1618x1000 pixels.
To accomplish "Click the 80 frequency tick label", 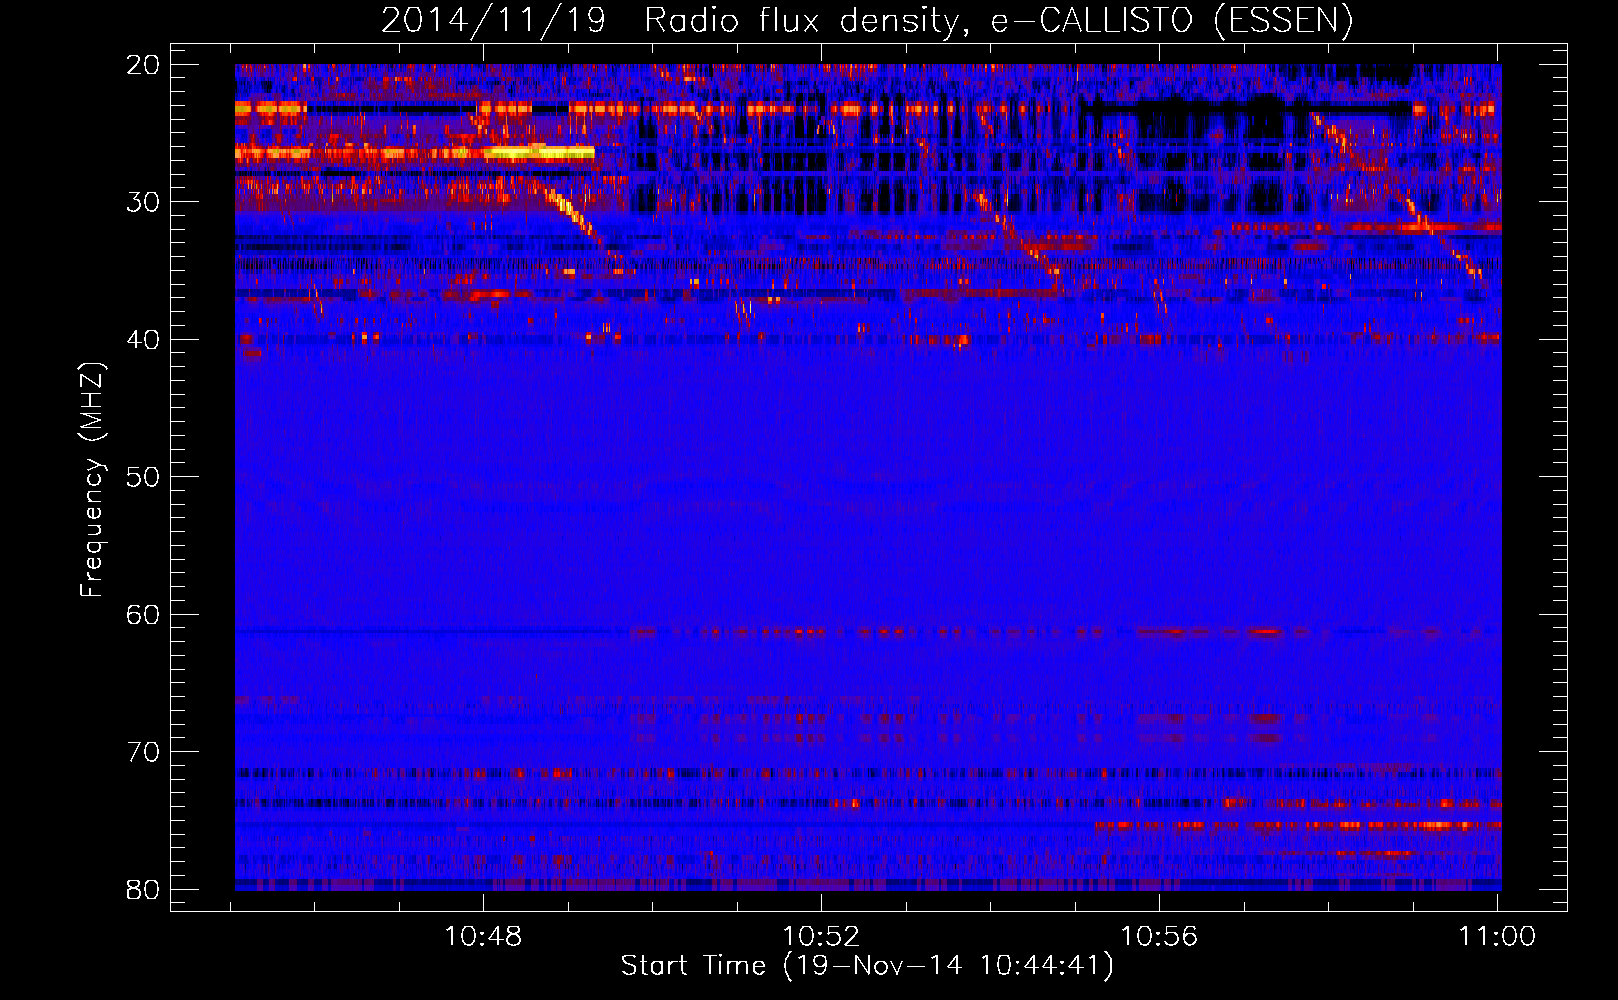I will (143, 889).
